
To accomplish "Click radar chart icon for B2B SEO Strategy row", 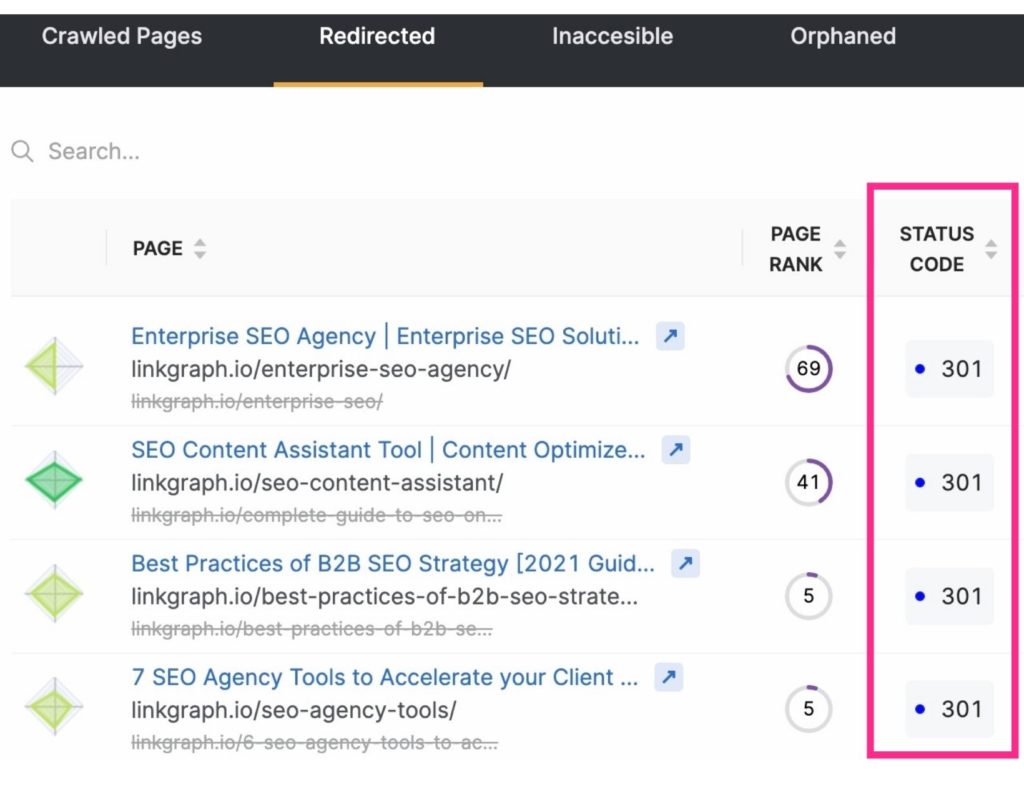I will click(54, 595).
